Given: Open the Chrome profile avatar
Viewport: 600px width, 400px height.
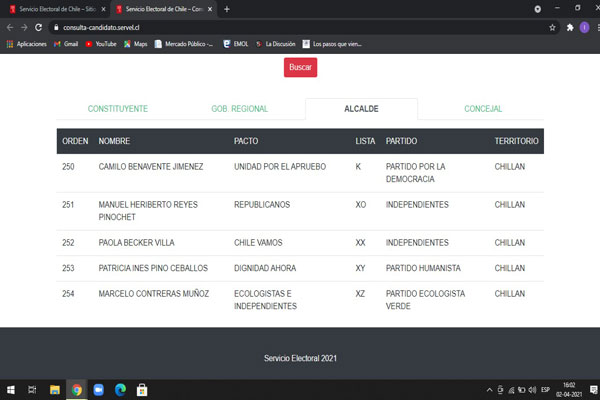Looking at the screenshot, I should [583, 27].
